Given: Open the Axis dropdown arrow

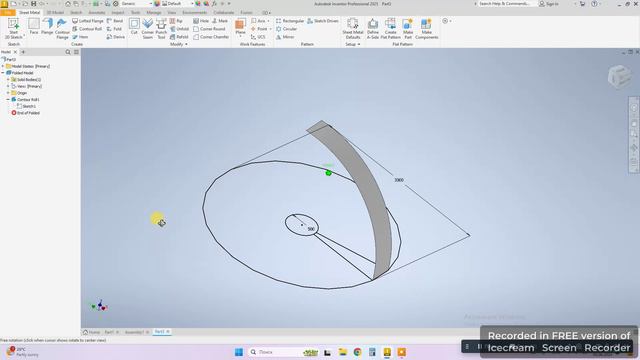Looking at the screenshot, I should (268, 21).
